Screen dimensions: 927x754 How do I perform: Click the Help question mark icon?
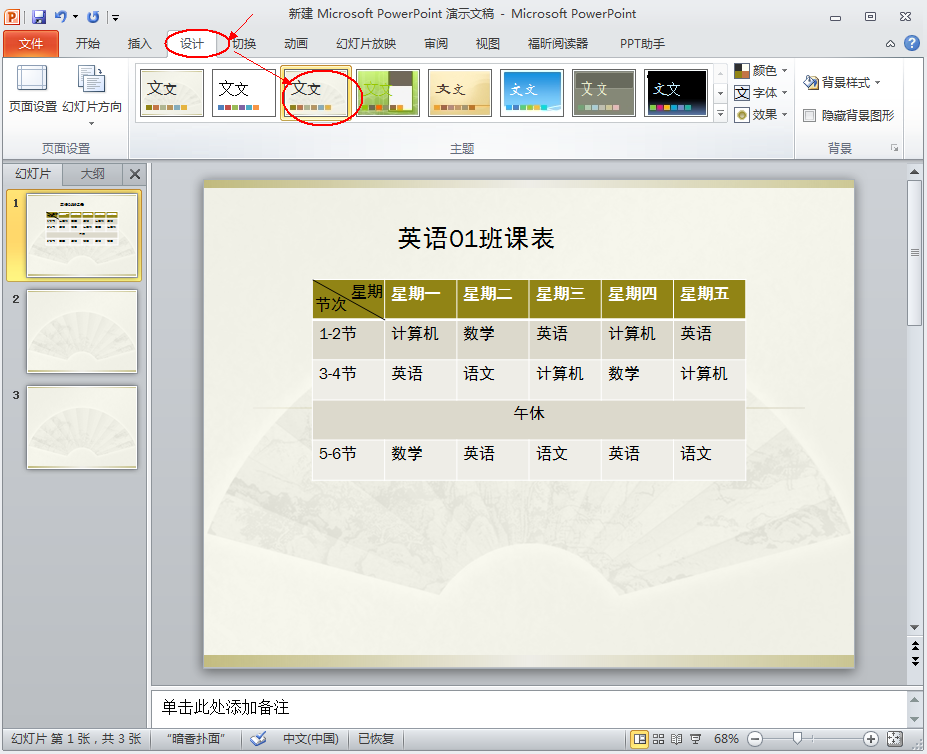[911, 43]
